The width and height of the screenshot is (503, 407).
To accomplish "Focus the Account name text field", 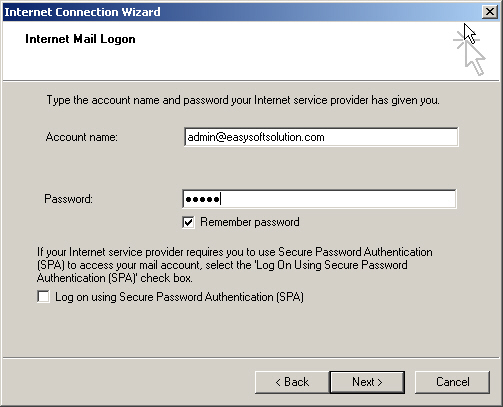I will coord(321,137).
